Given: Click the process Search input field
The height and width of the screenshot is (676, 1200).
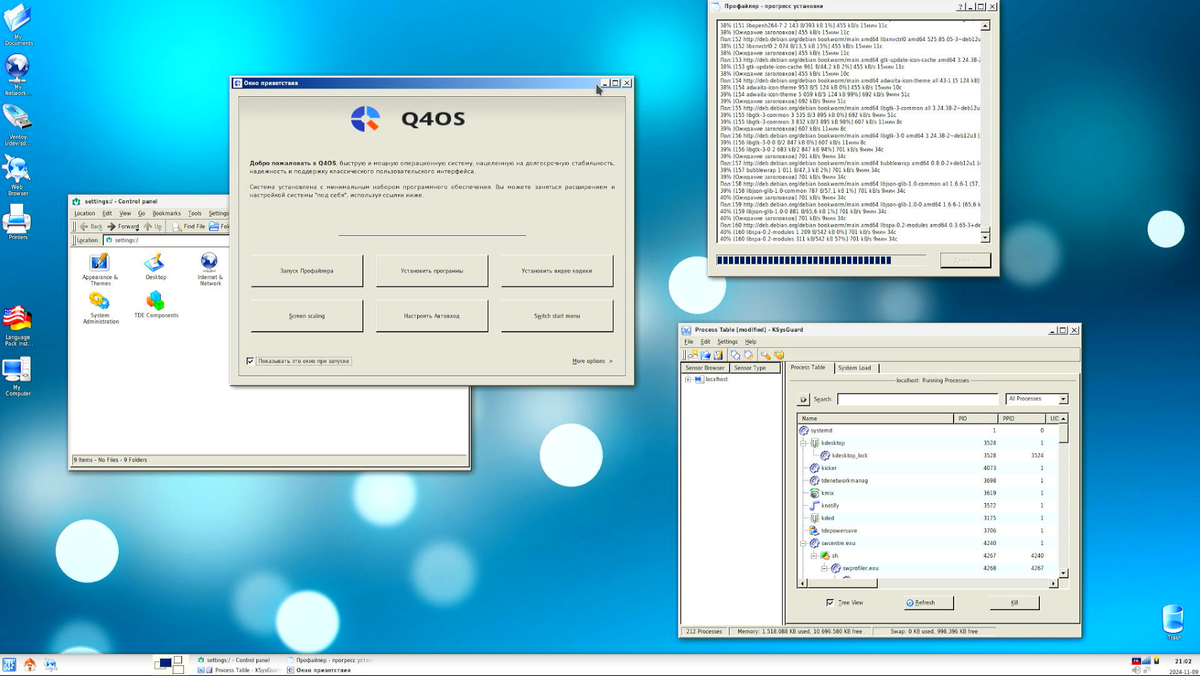Looking at the screenshot, I should (x=910, y=398).
